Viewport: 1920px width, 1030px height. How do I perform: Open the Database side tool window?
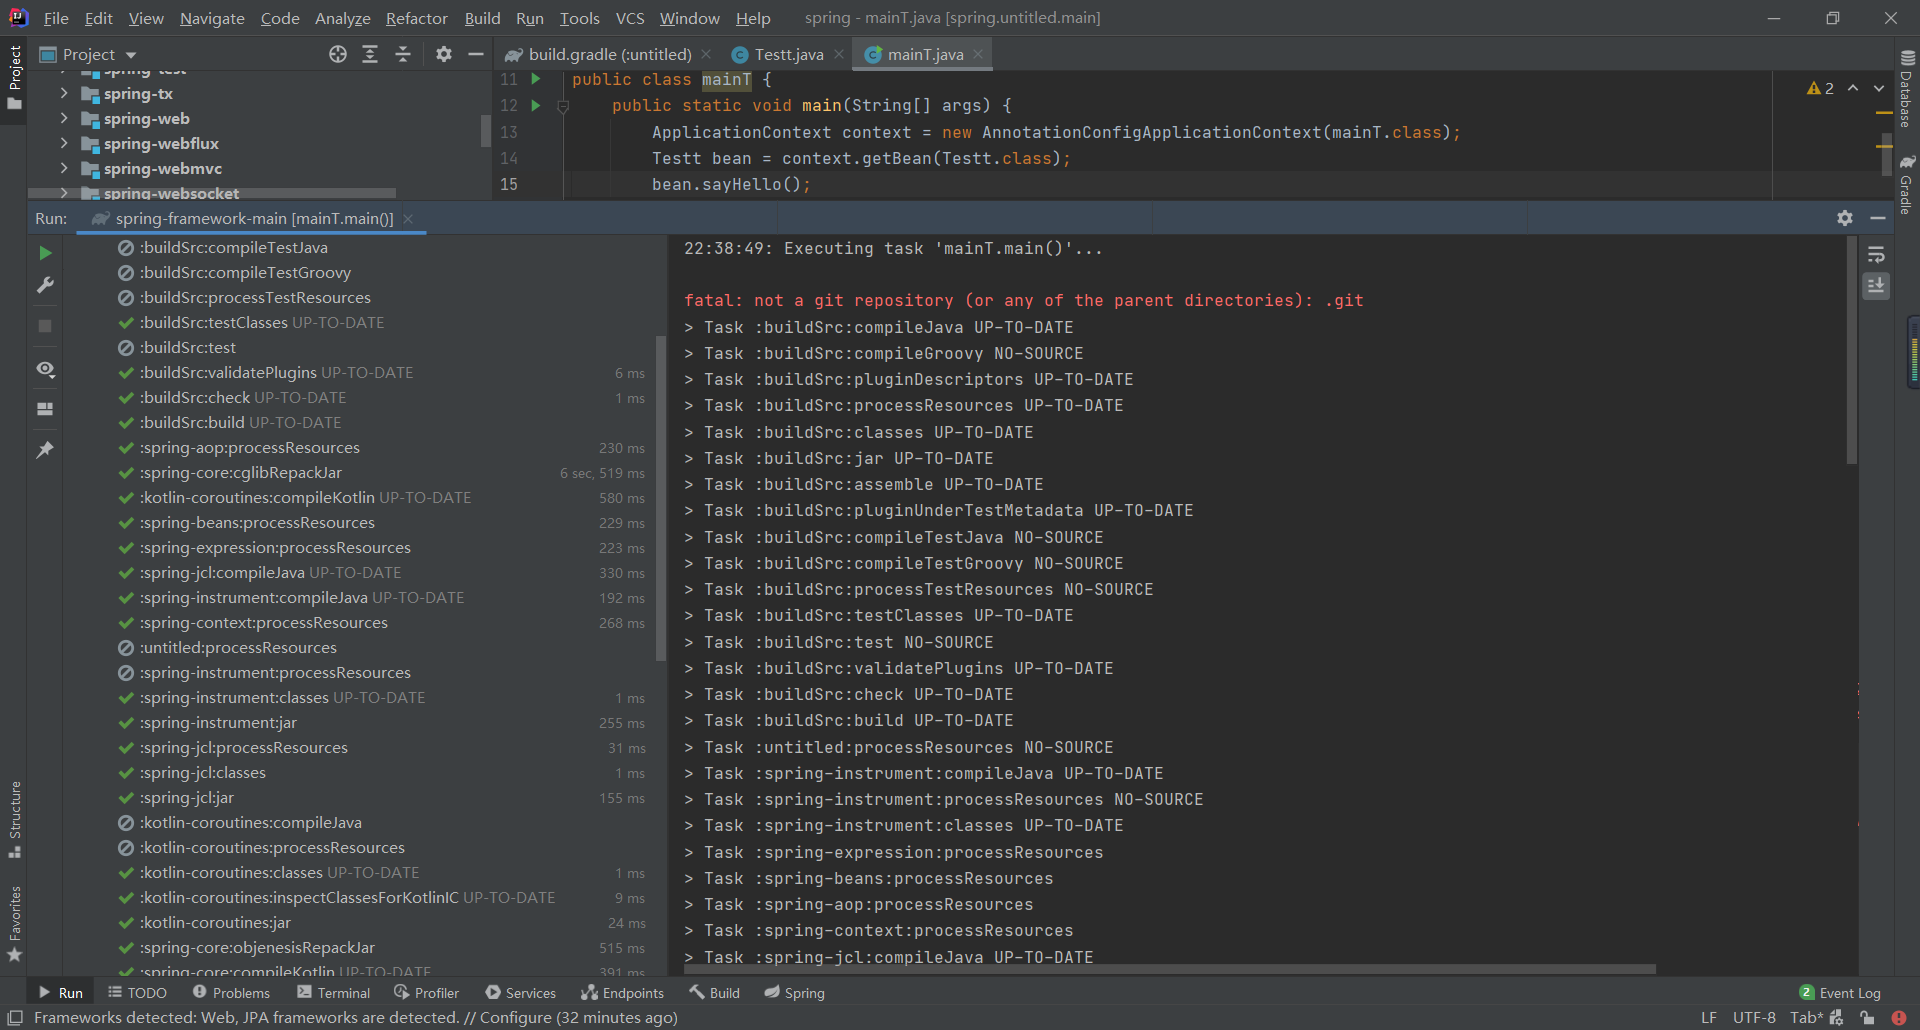1907,88
